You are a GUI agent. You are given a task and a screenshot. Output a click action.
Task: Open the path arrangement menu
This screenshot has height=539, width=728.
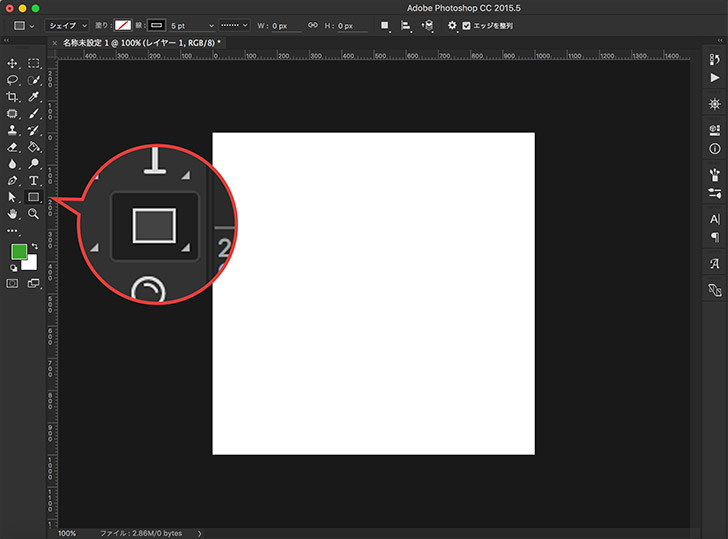coord(428,26)
